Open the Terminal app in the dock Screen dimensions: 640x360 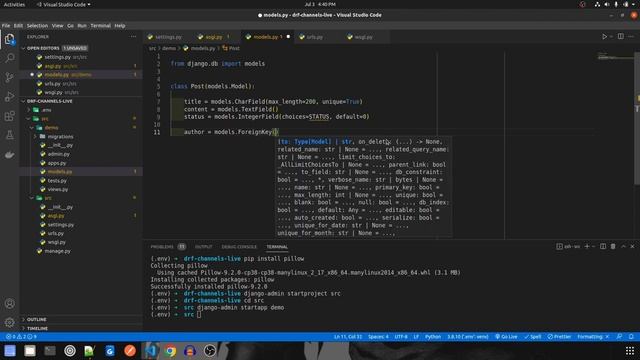click(x=50, y=351)
